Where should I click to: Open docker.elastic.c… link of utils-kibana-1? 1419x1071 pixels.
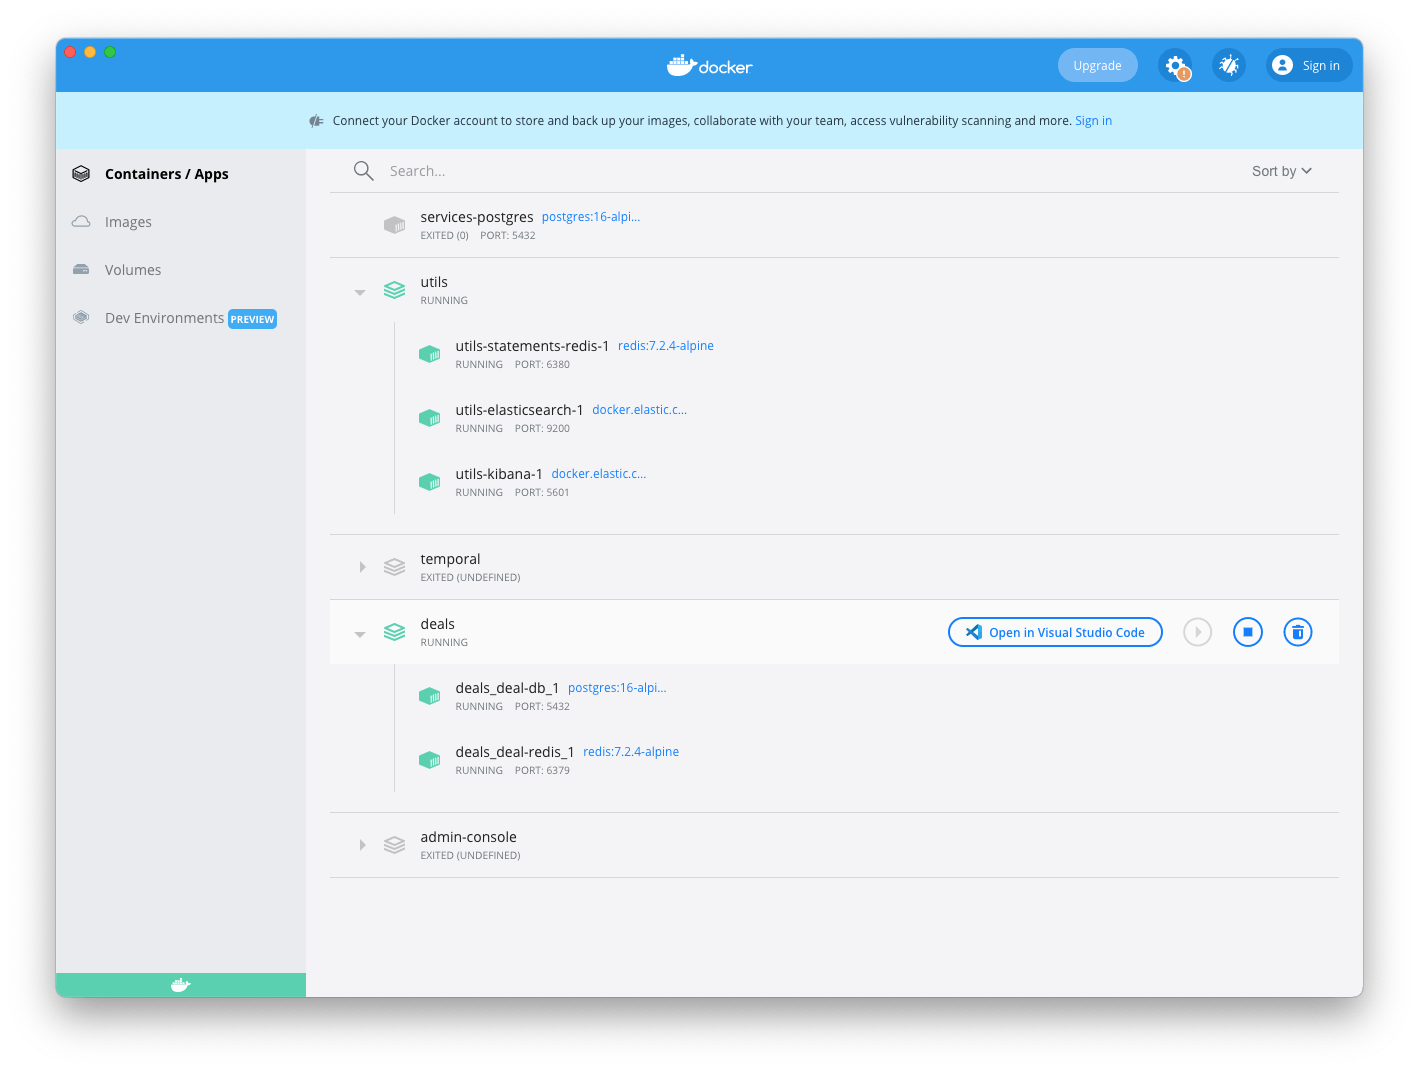[x=599, y=474]
